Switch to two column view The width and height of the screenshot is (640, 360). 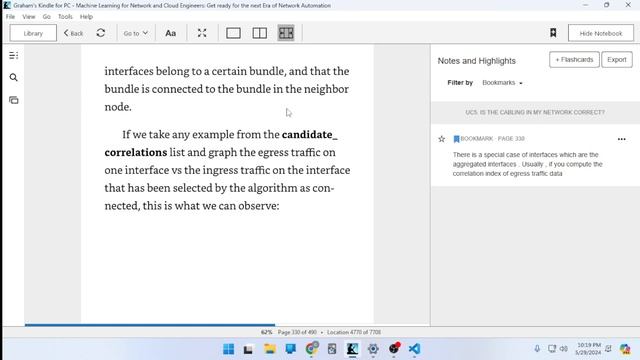coord(260,33)
